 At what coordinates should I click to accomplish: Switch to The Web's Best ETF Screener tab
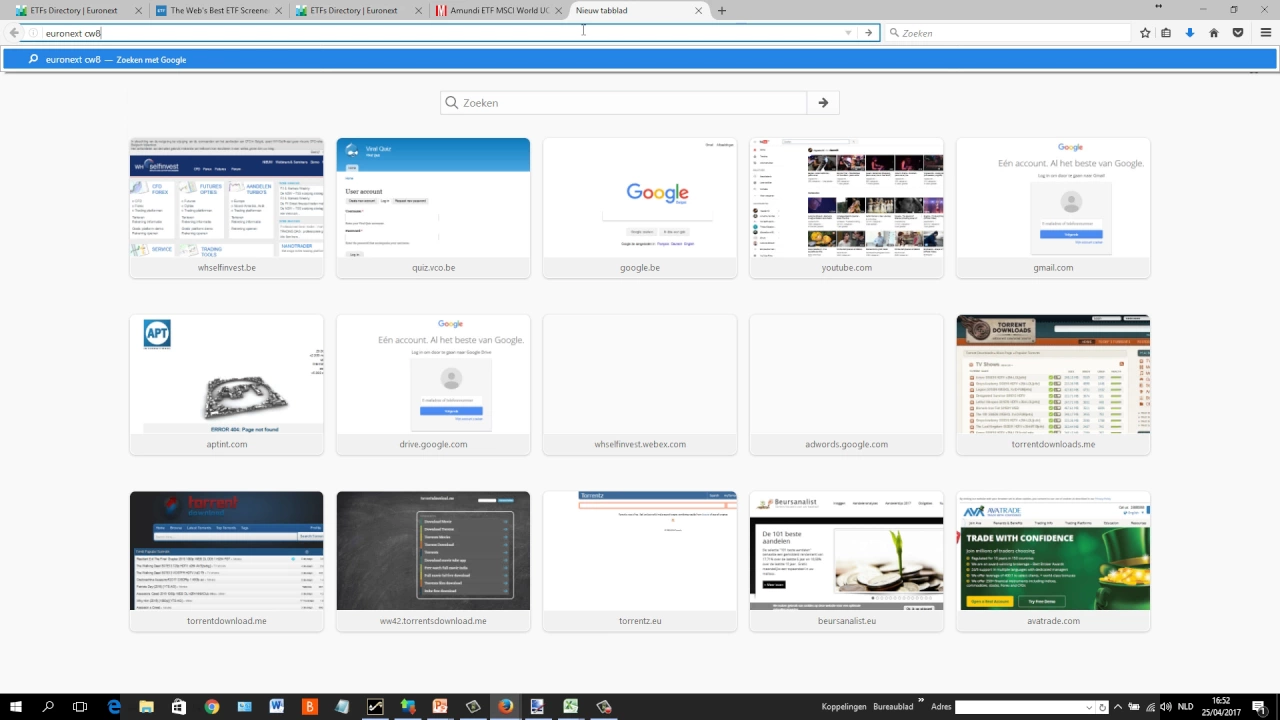tap(220, 11)
